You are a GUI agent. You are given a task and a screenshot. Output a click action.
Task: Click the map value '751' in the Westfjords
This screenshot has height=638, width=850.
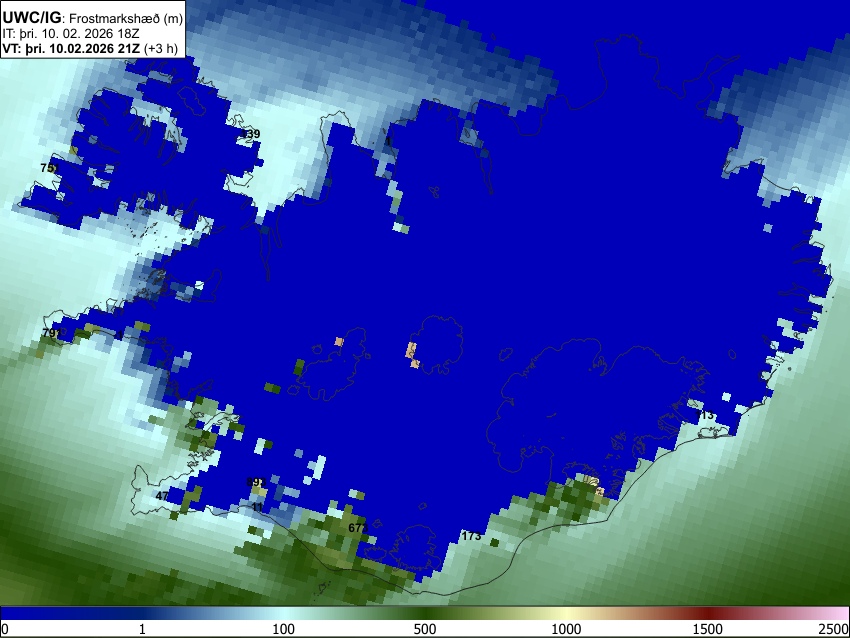[49, 168]
